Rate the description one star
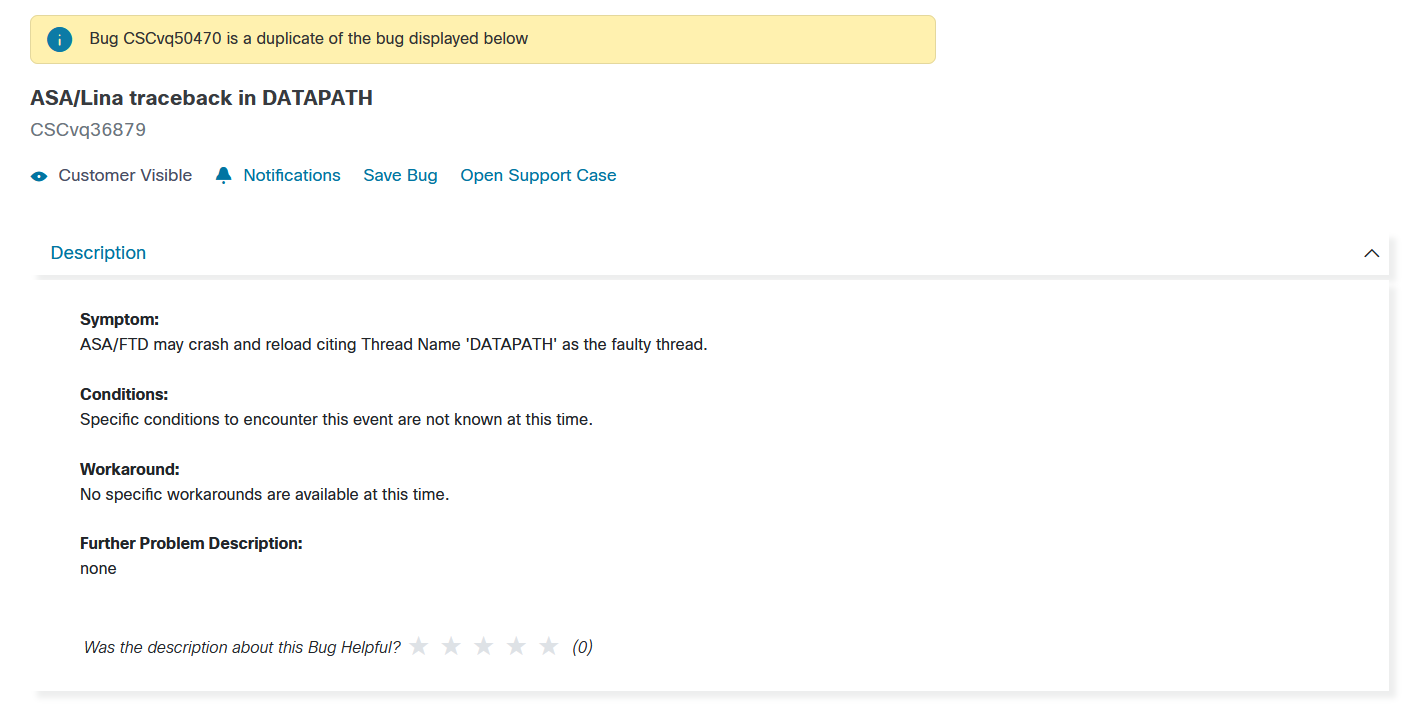Image resolution: width=1427 pixels, height=711 pixels. point(419,647)
